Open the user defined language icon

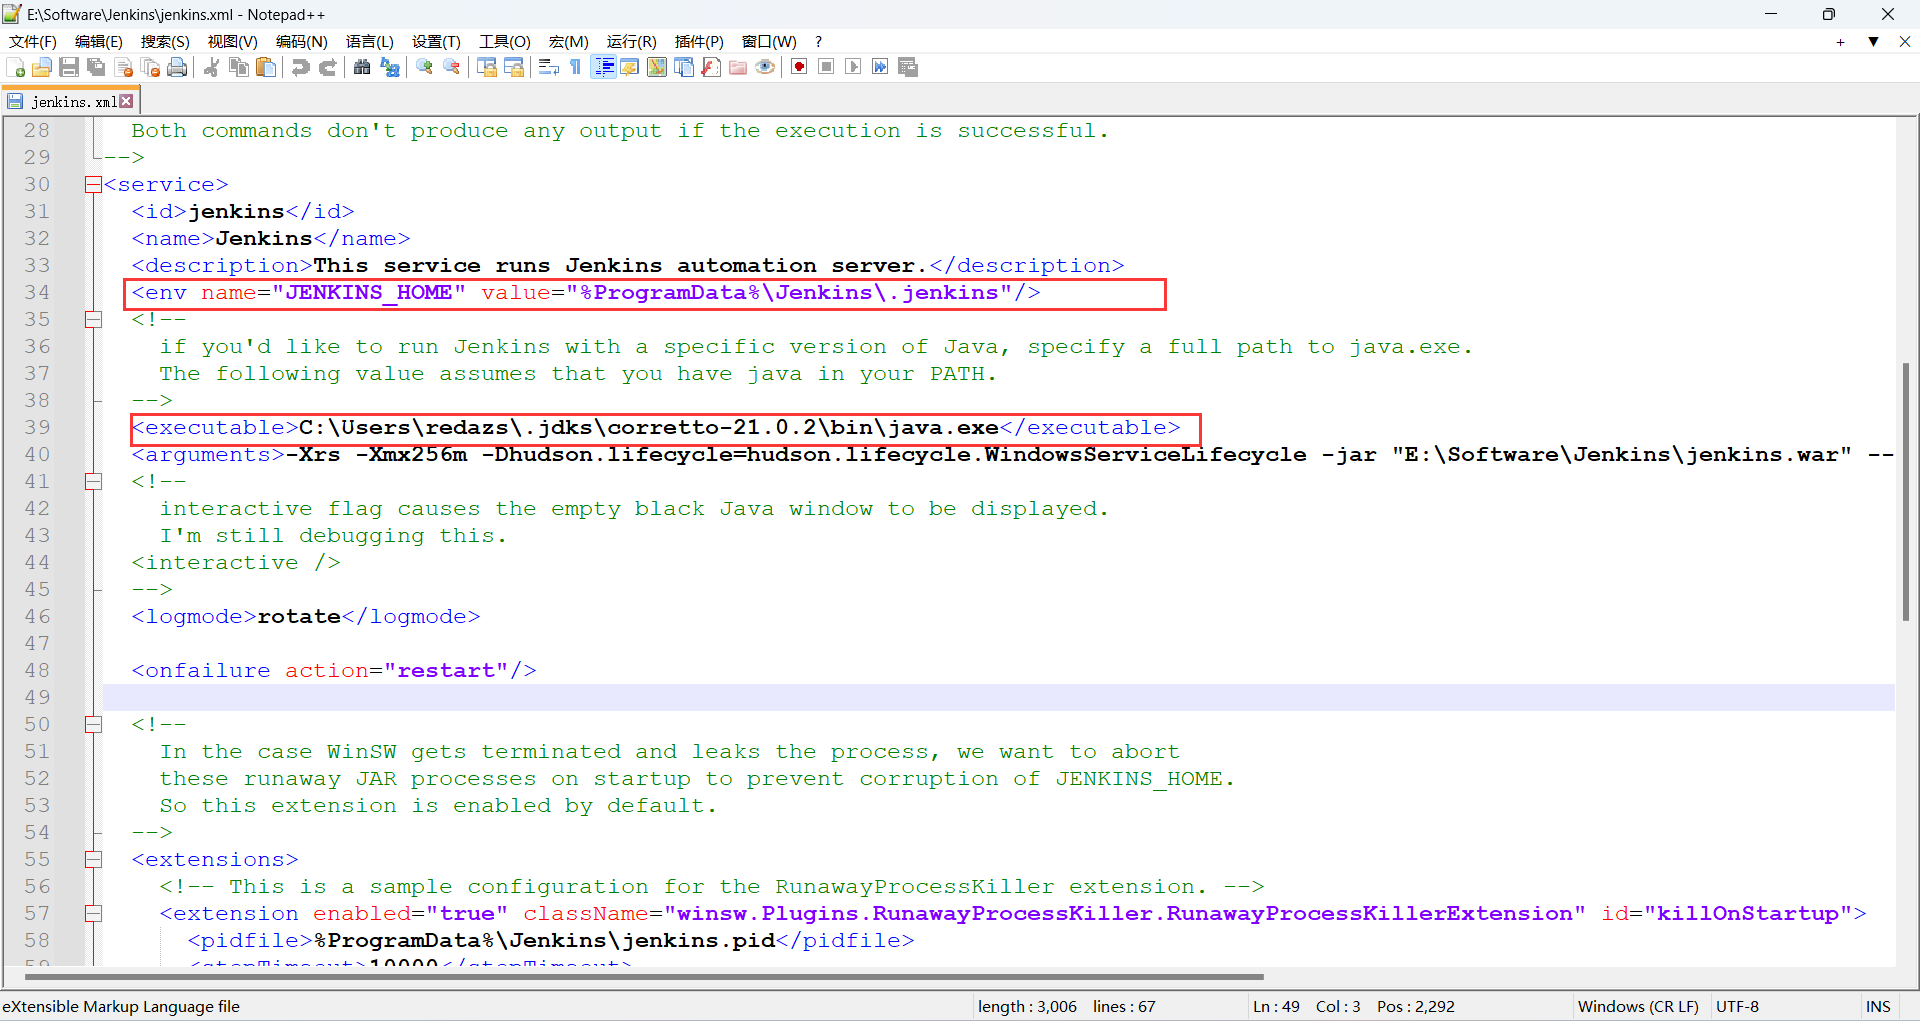click(x=630, y=67)
